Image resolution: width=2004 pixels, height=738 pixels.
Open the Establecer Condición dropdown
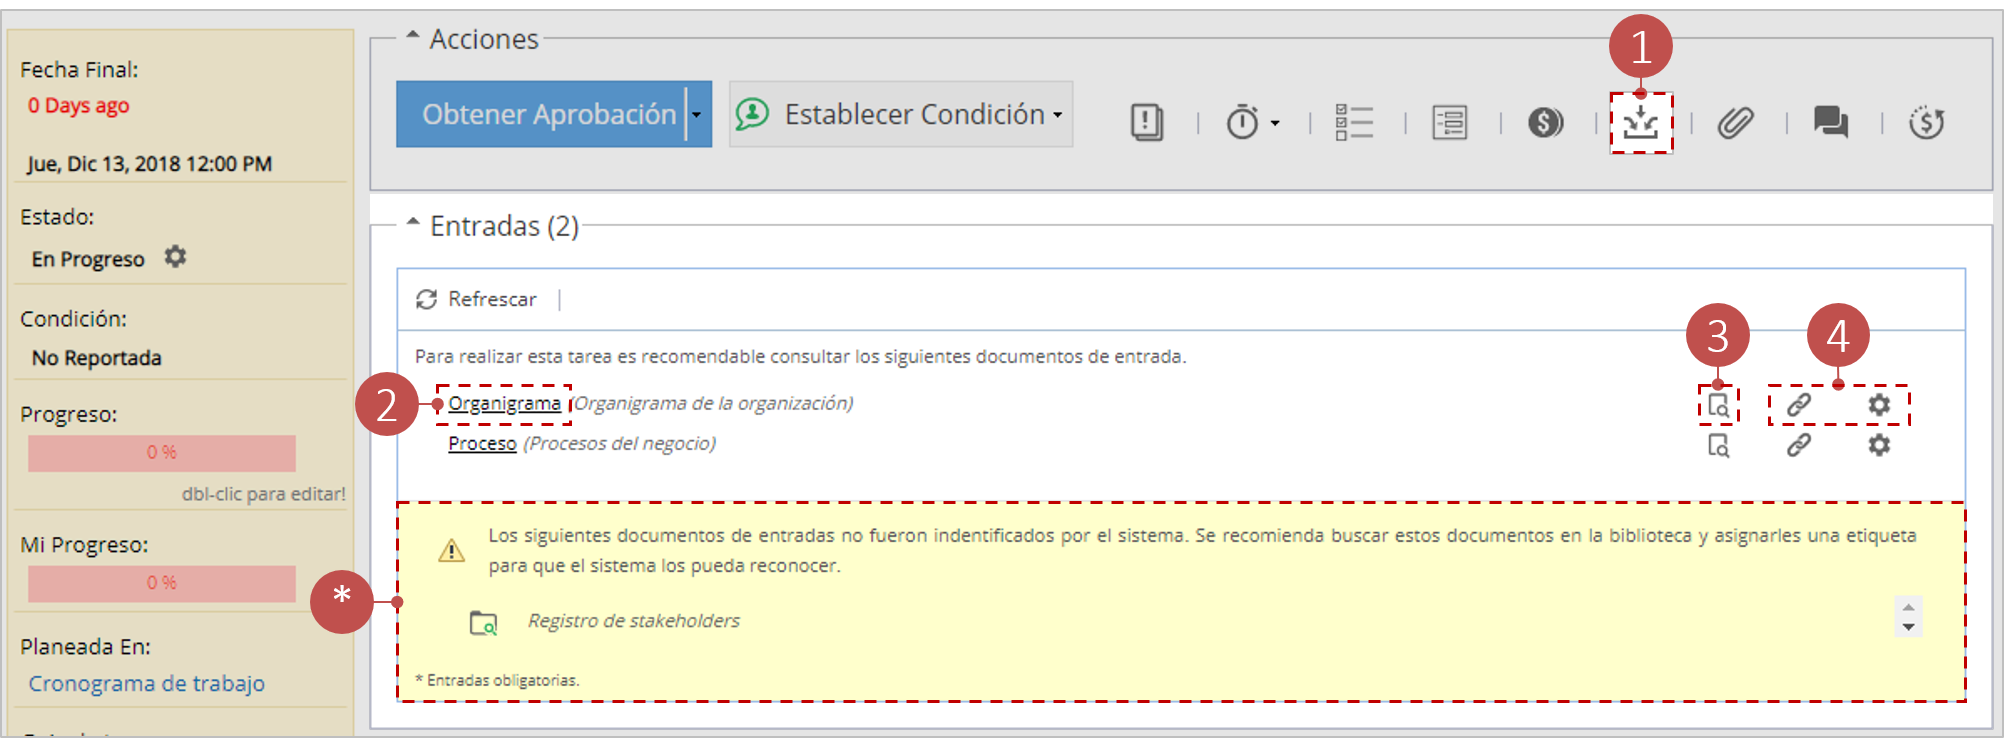click(x=901, y=114)
